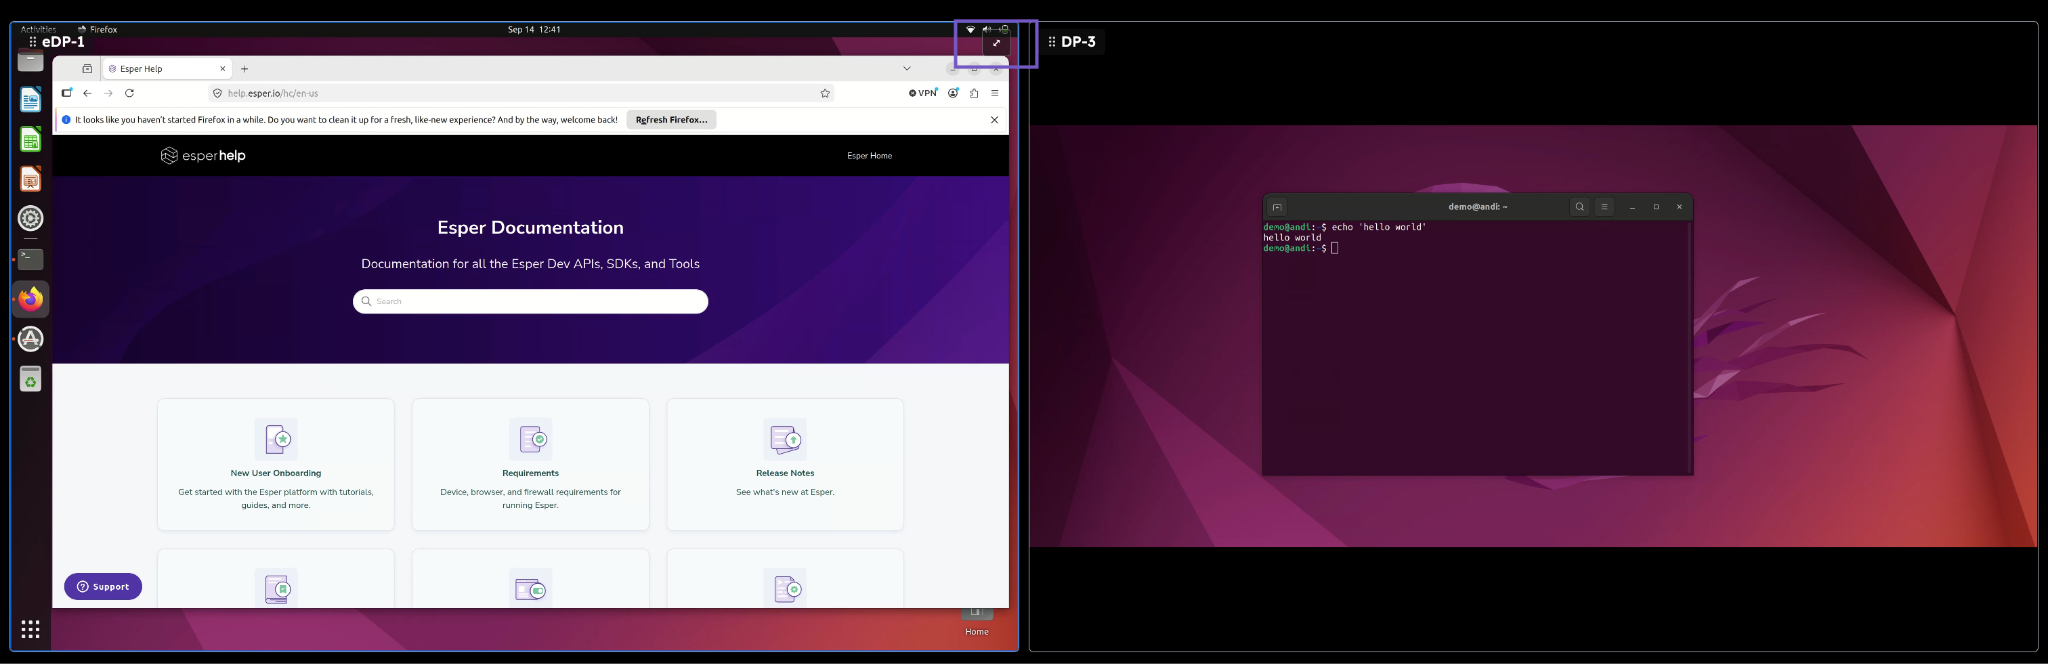2048x664 pixels.
Task: Launch LibreOffice Writer from the dock
Action: point(31,99)
